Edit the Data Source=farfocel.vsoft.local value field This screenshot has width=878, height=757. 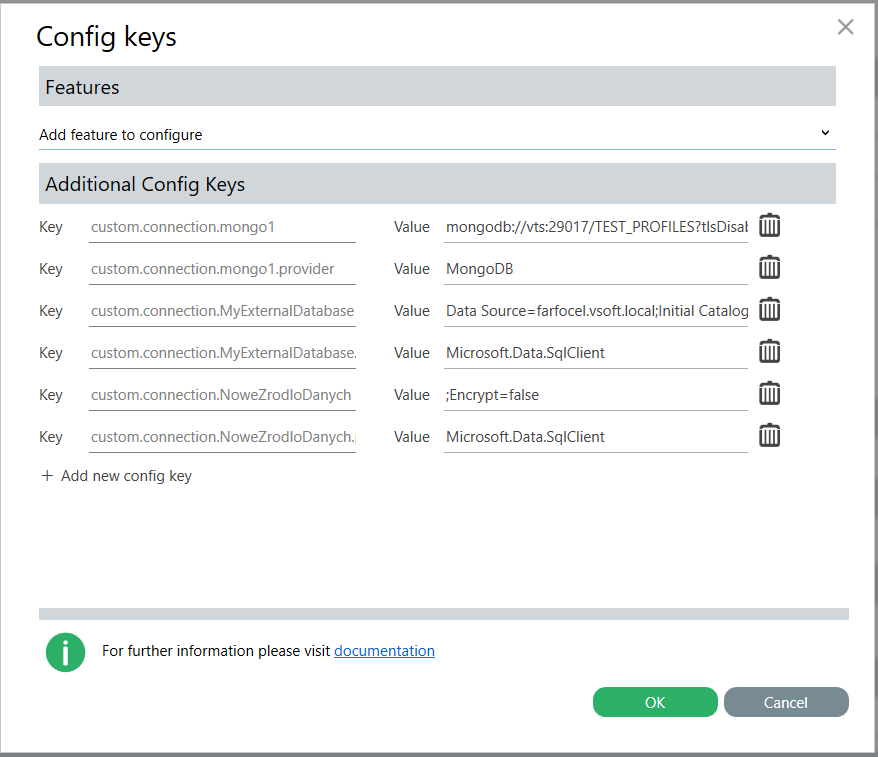tap(596, 311)
